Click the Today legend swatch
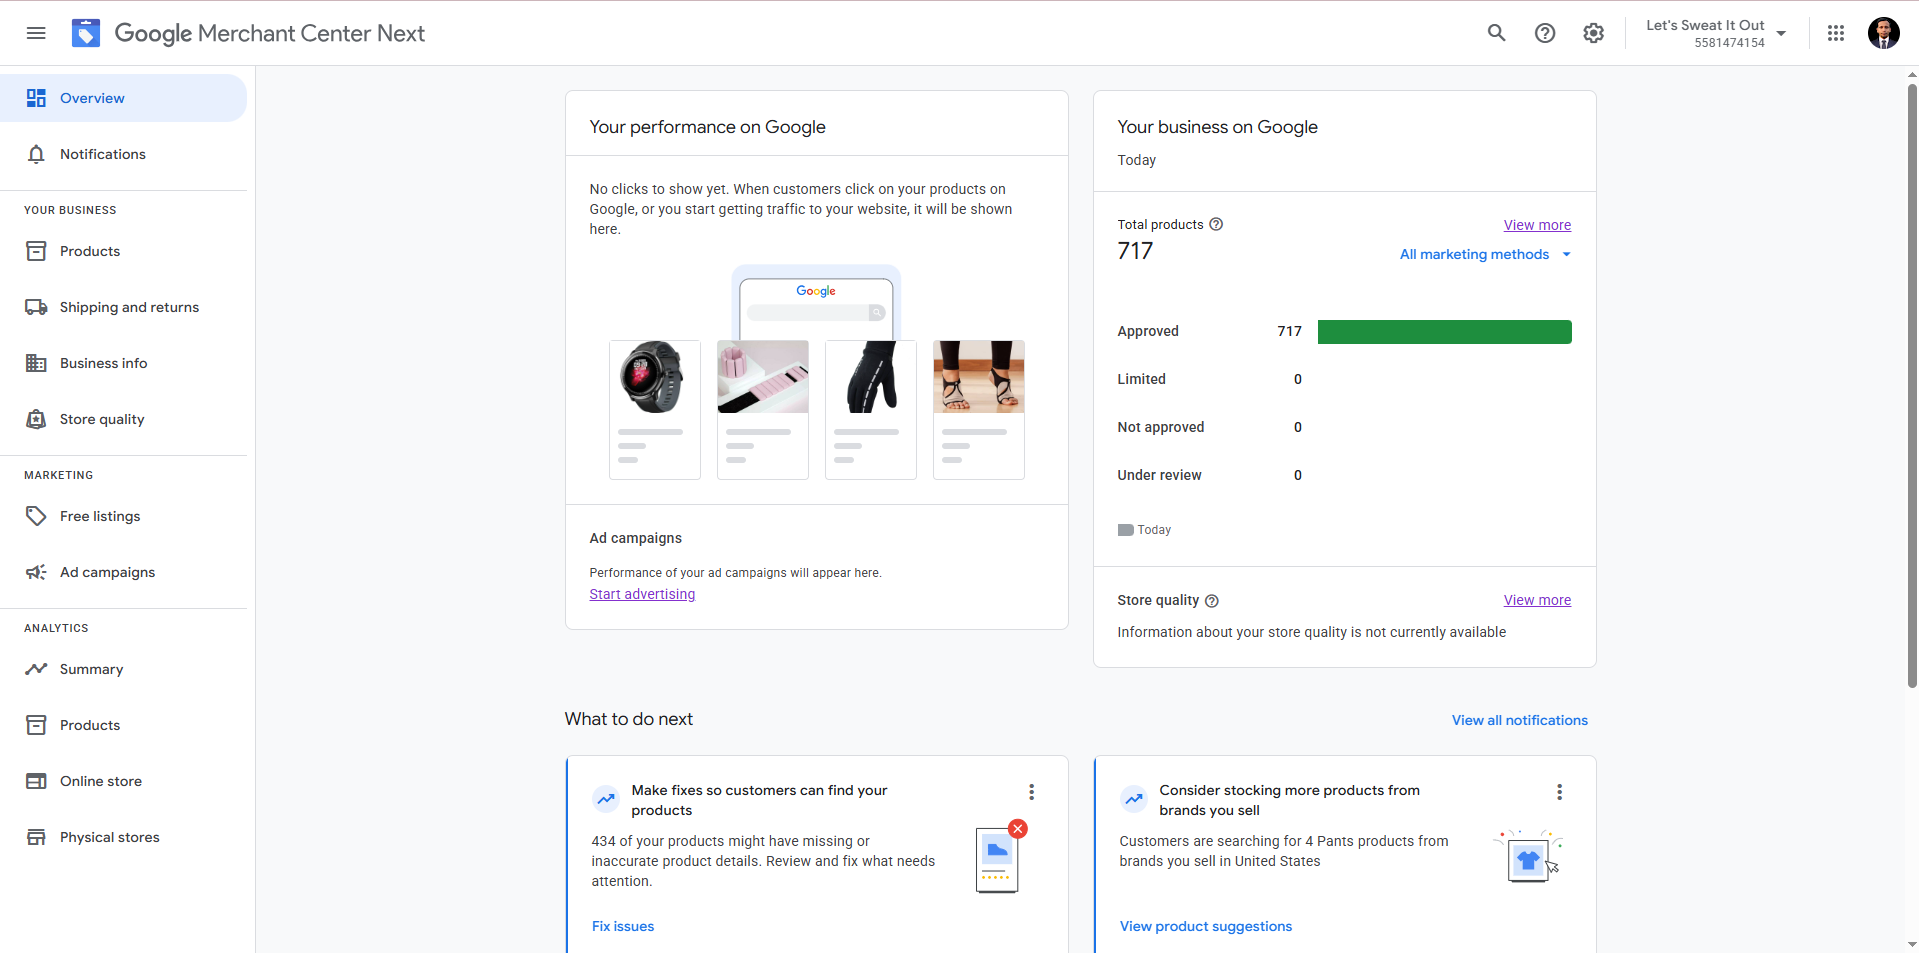This screenshot has width=1919, height=953. 1125,530
